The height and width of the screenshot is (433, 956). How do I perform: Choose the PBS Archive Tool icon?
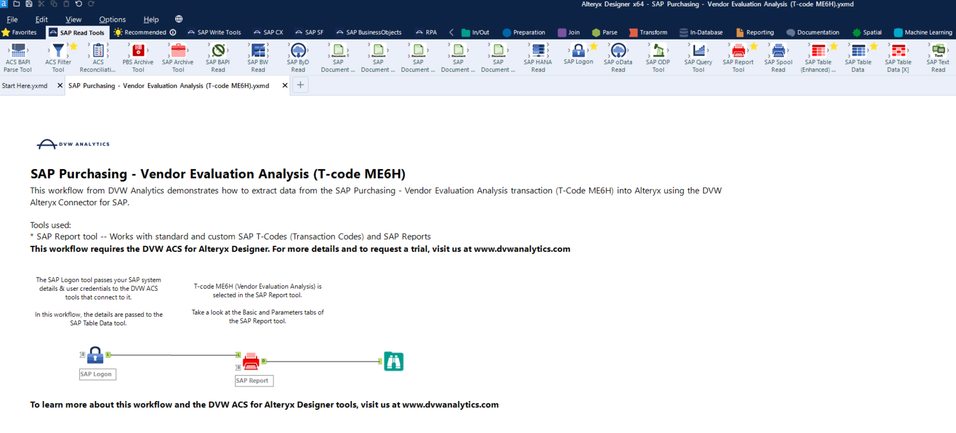pyautogui.click(x=138, y=50)
